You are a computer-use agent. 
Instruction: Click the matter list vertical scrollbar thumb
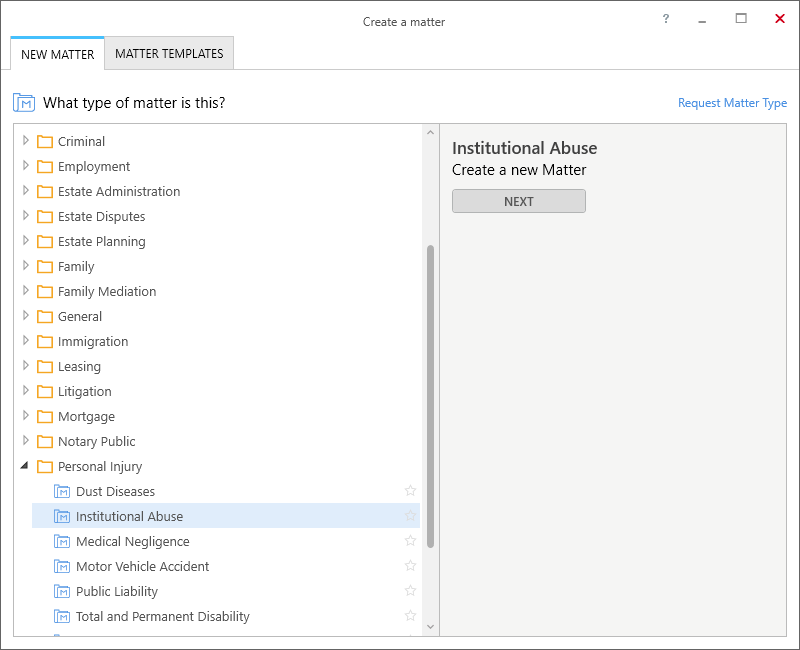(430, 396)
